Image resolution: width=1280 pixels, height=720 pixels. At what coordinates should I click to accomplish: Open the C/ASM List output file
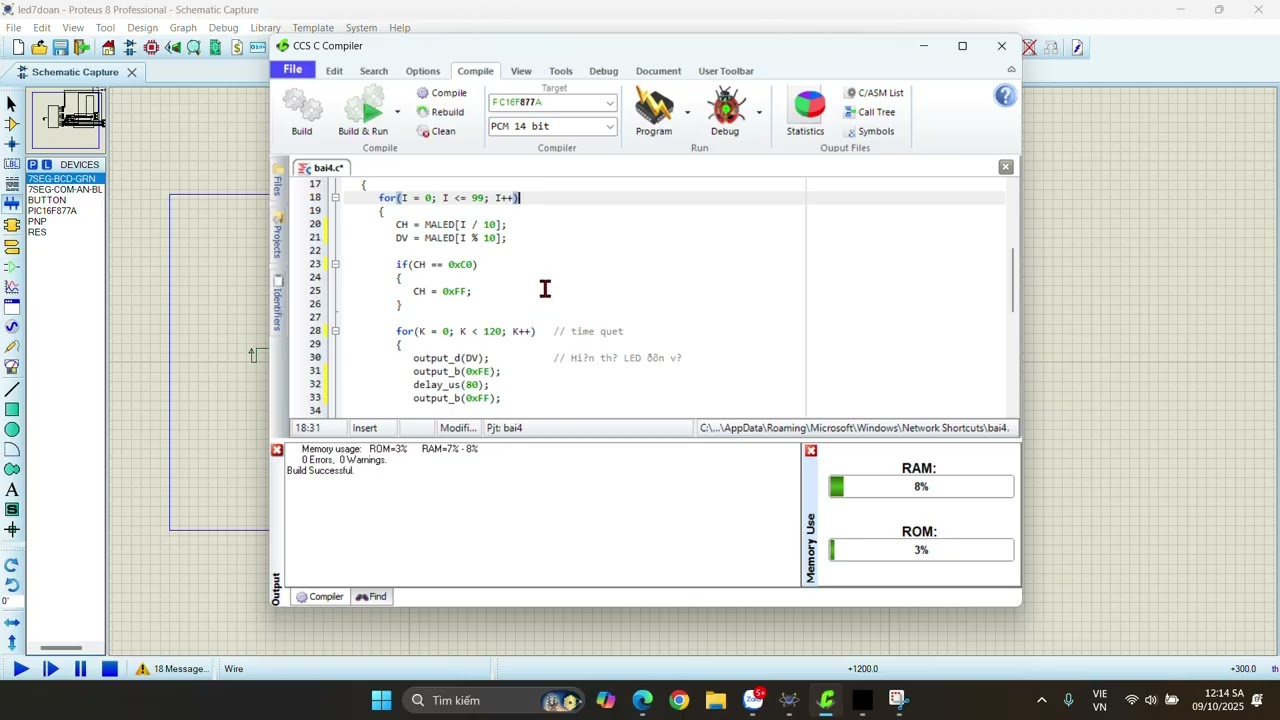pos(874,93)
